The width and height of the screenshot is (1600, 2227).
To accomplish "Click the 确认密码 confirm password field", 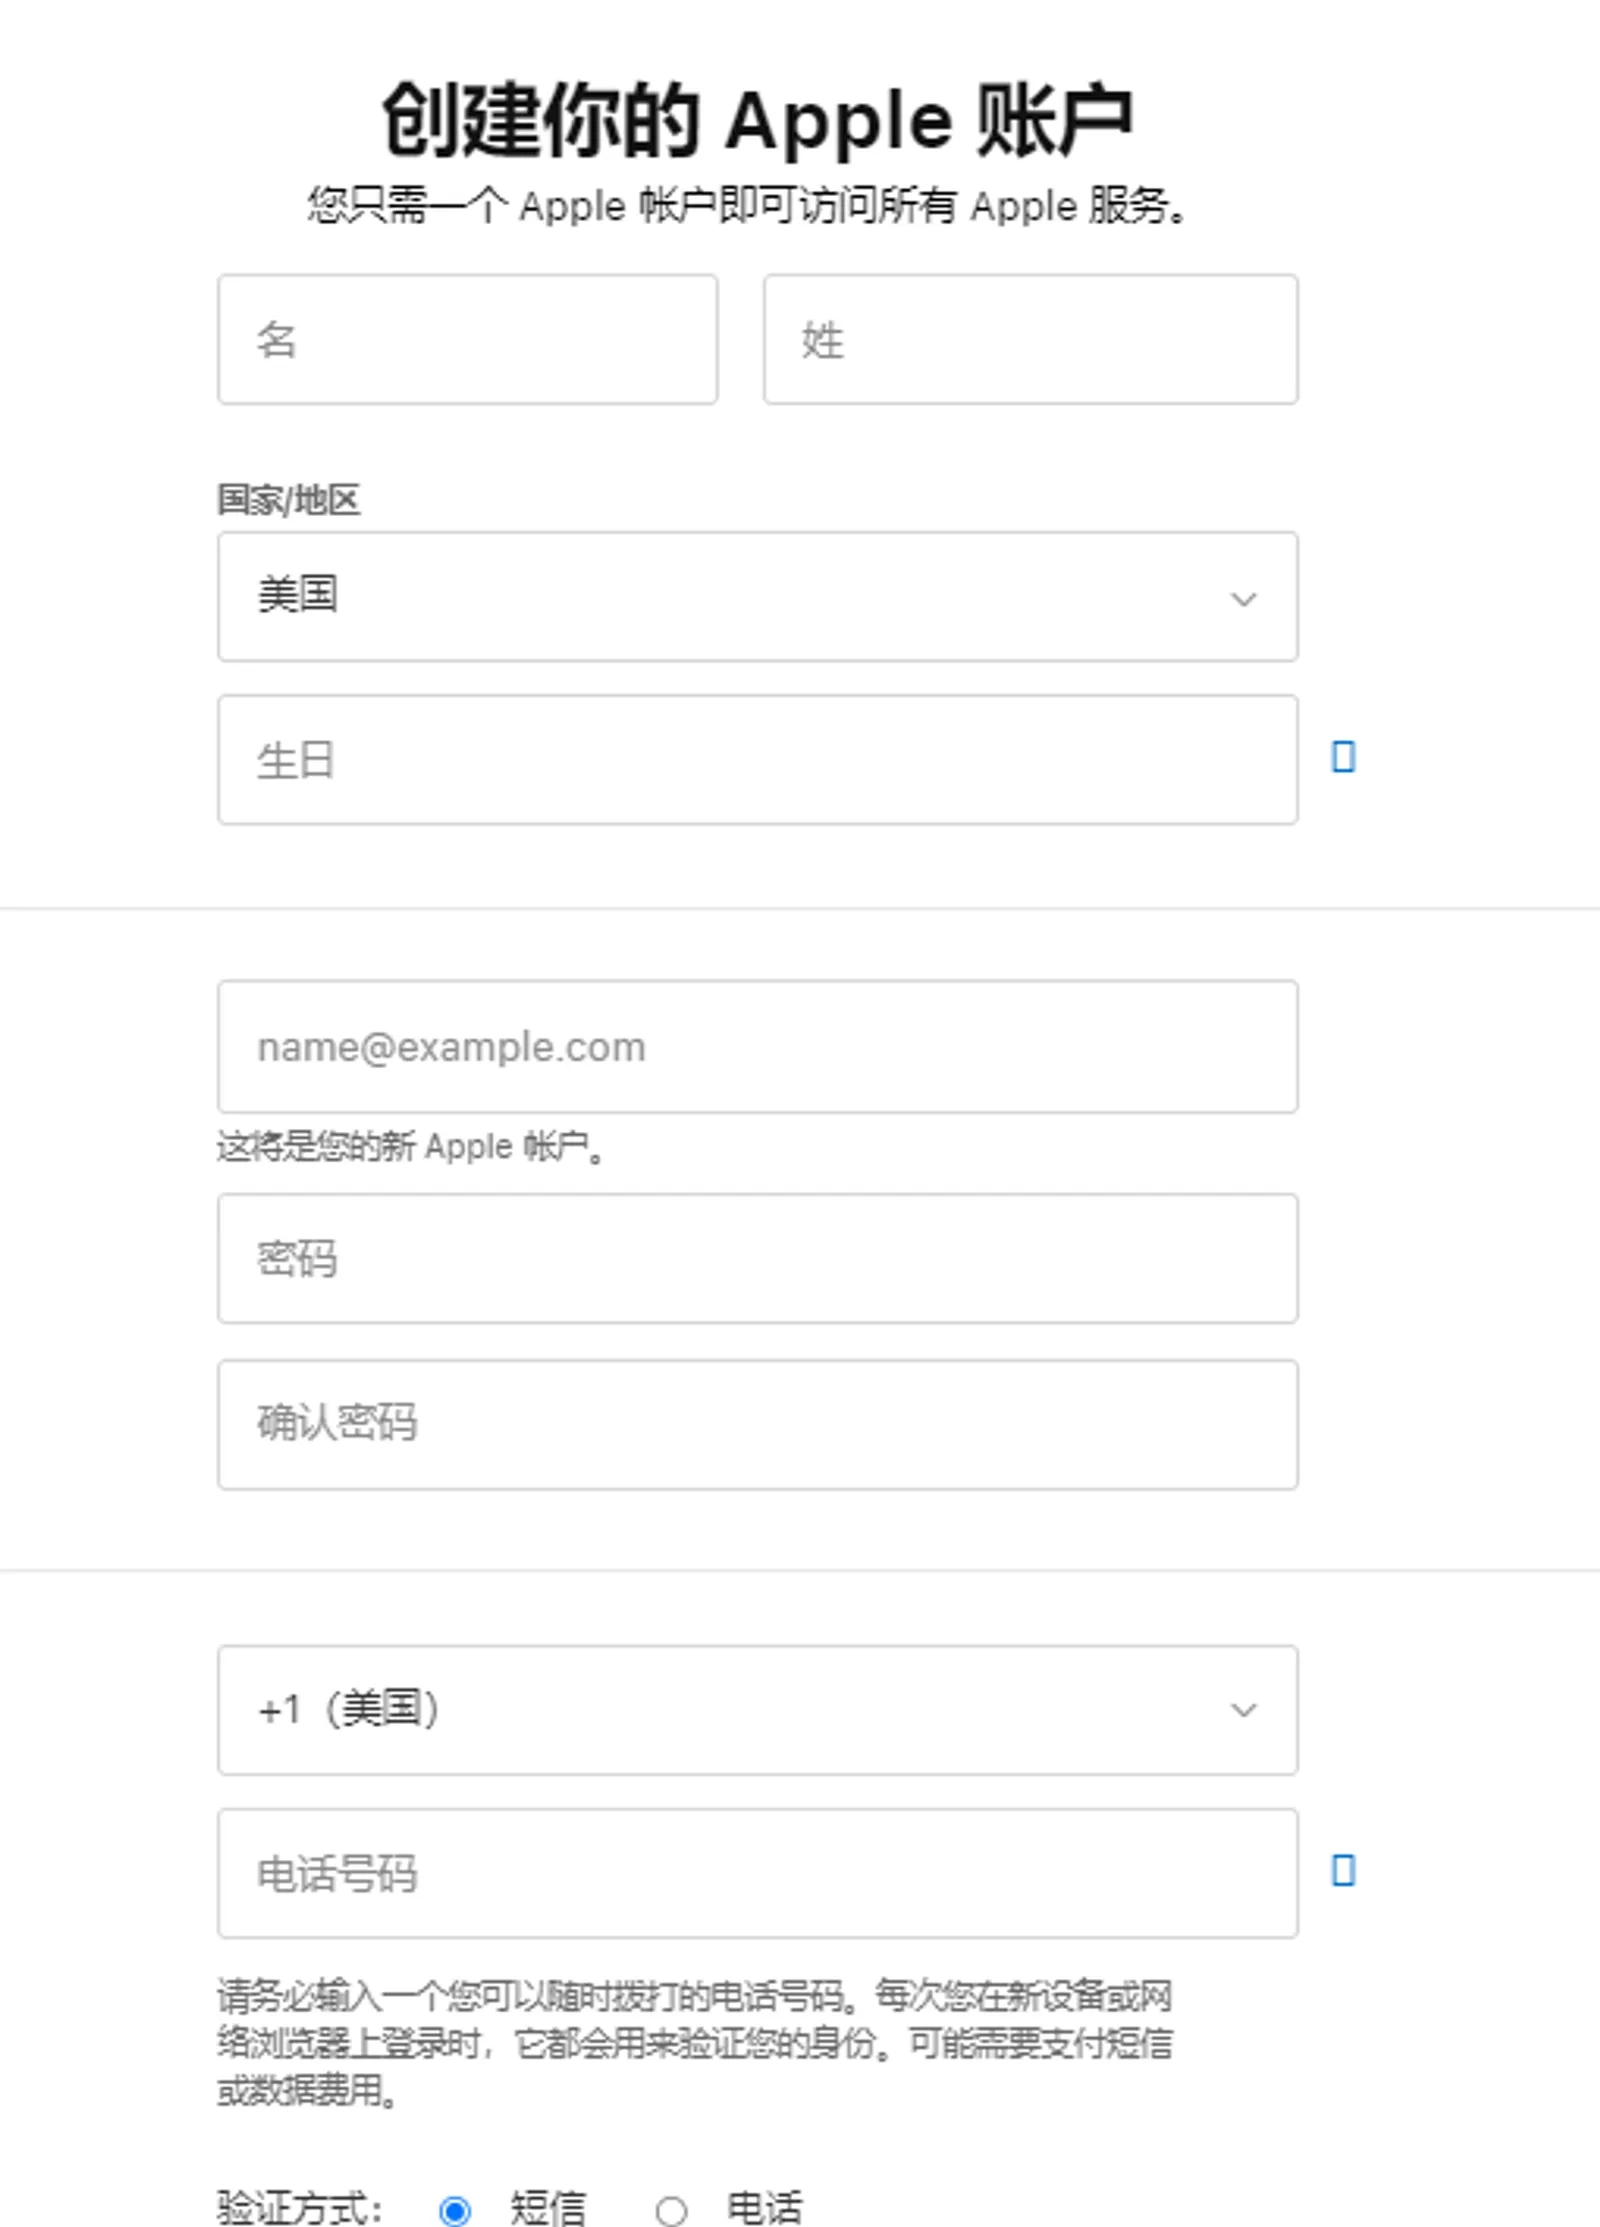I will pos(758,1424).
